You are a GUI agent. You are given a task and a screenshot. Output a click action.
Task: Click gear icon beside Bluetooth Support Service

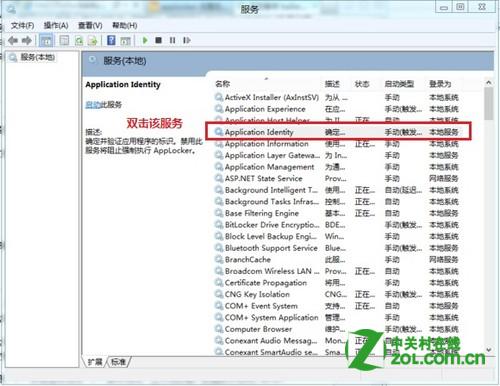(219, 248)
